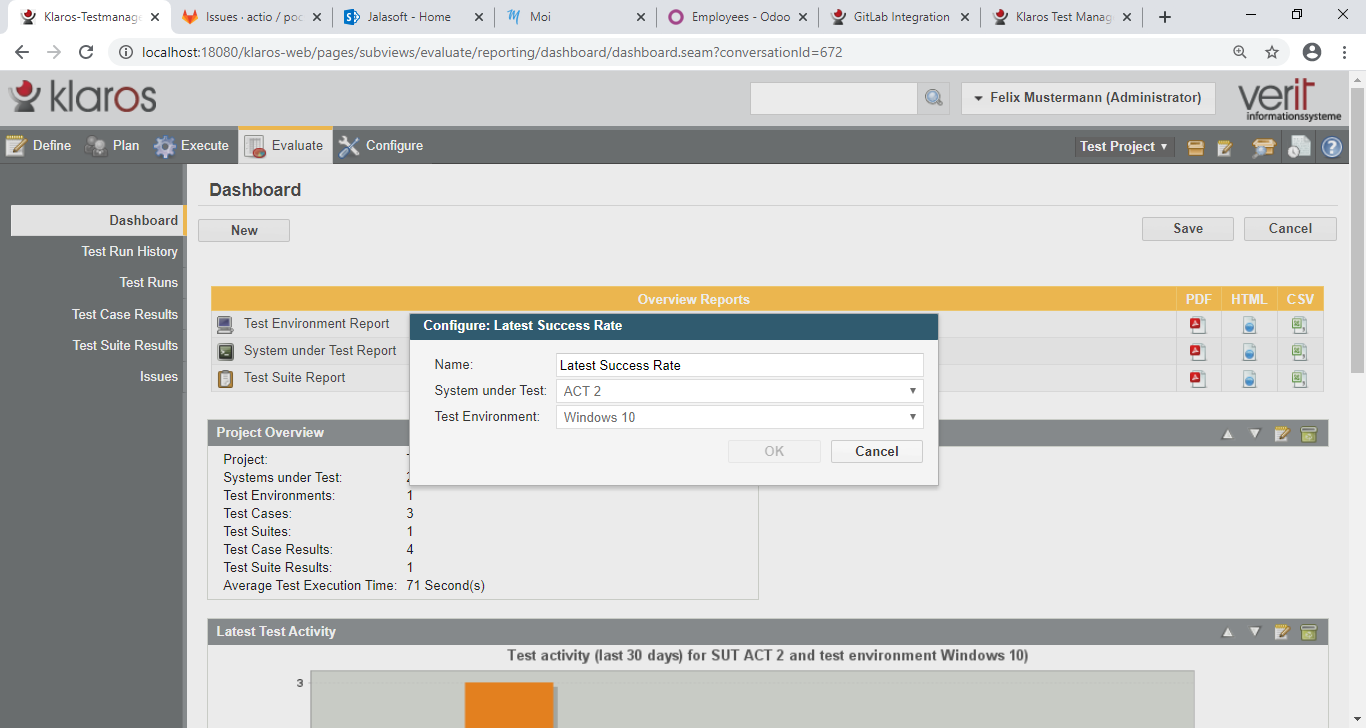Screen dimensions: 1366x728
Task: Open HTML version of System under Test Report
Action: (1249, 351)
